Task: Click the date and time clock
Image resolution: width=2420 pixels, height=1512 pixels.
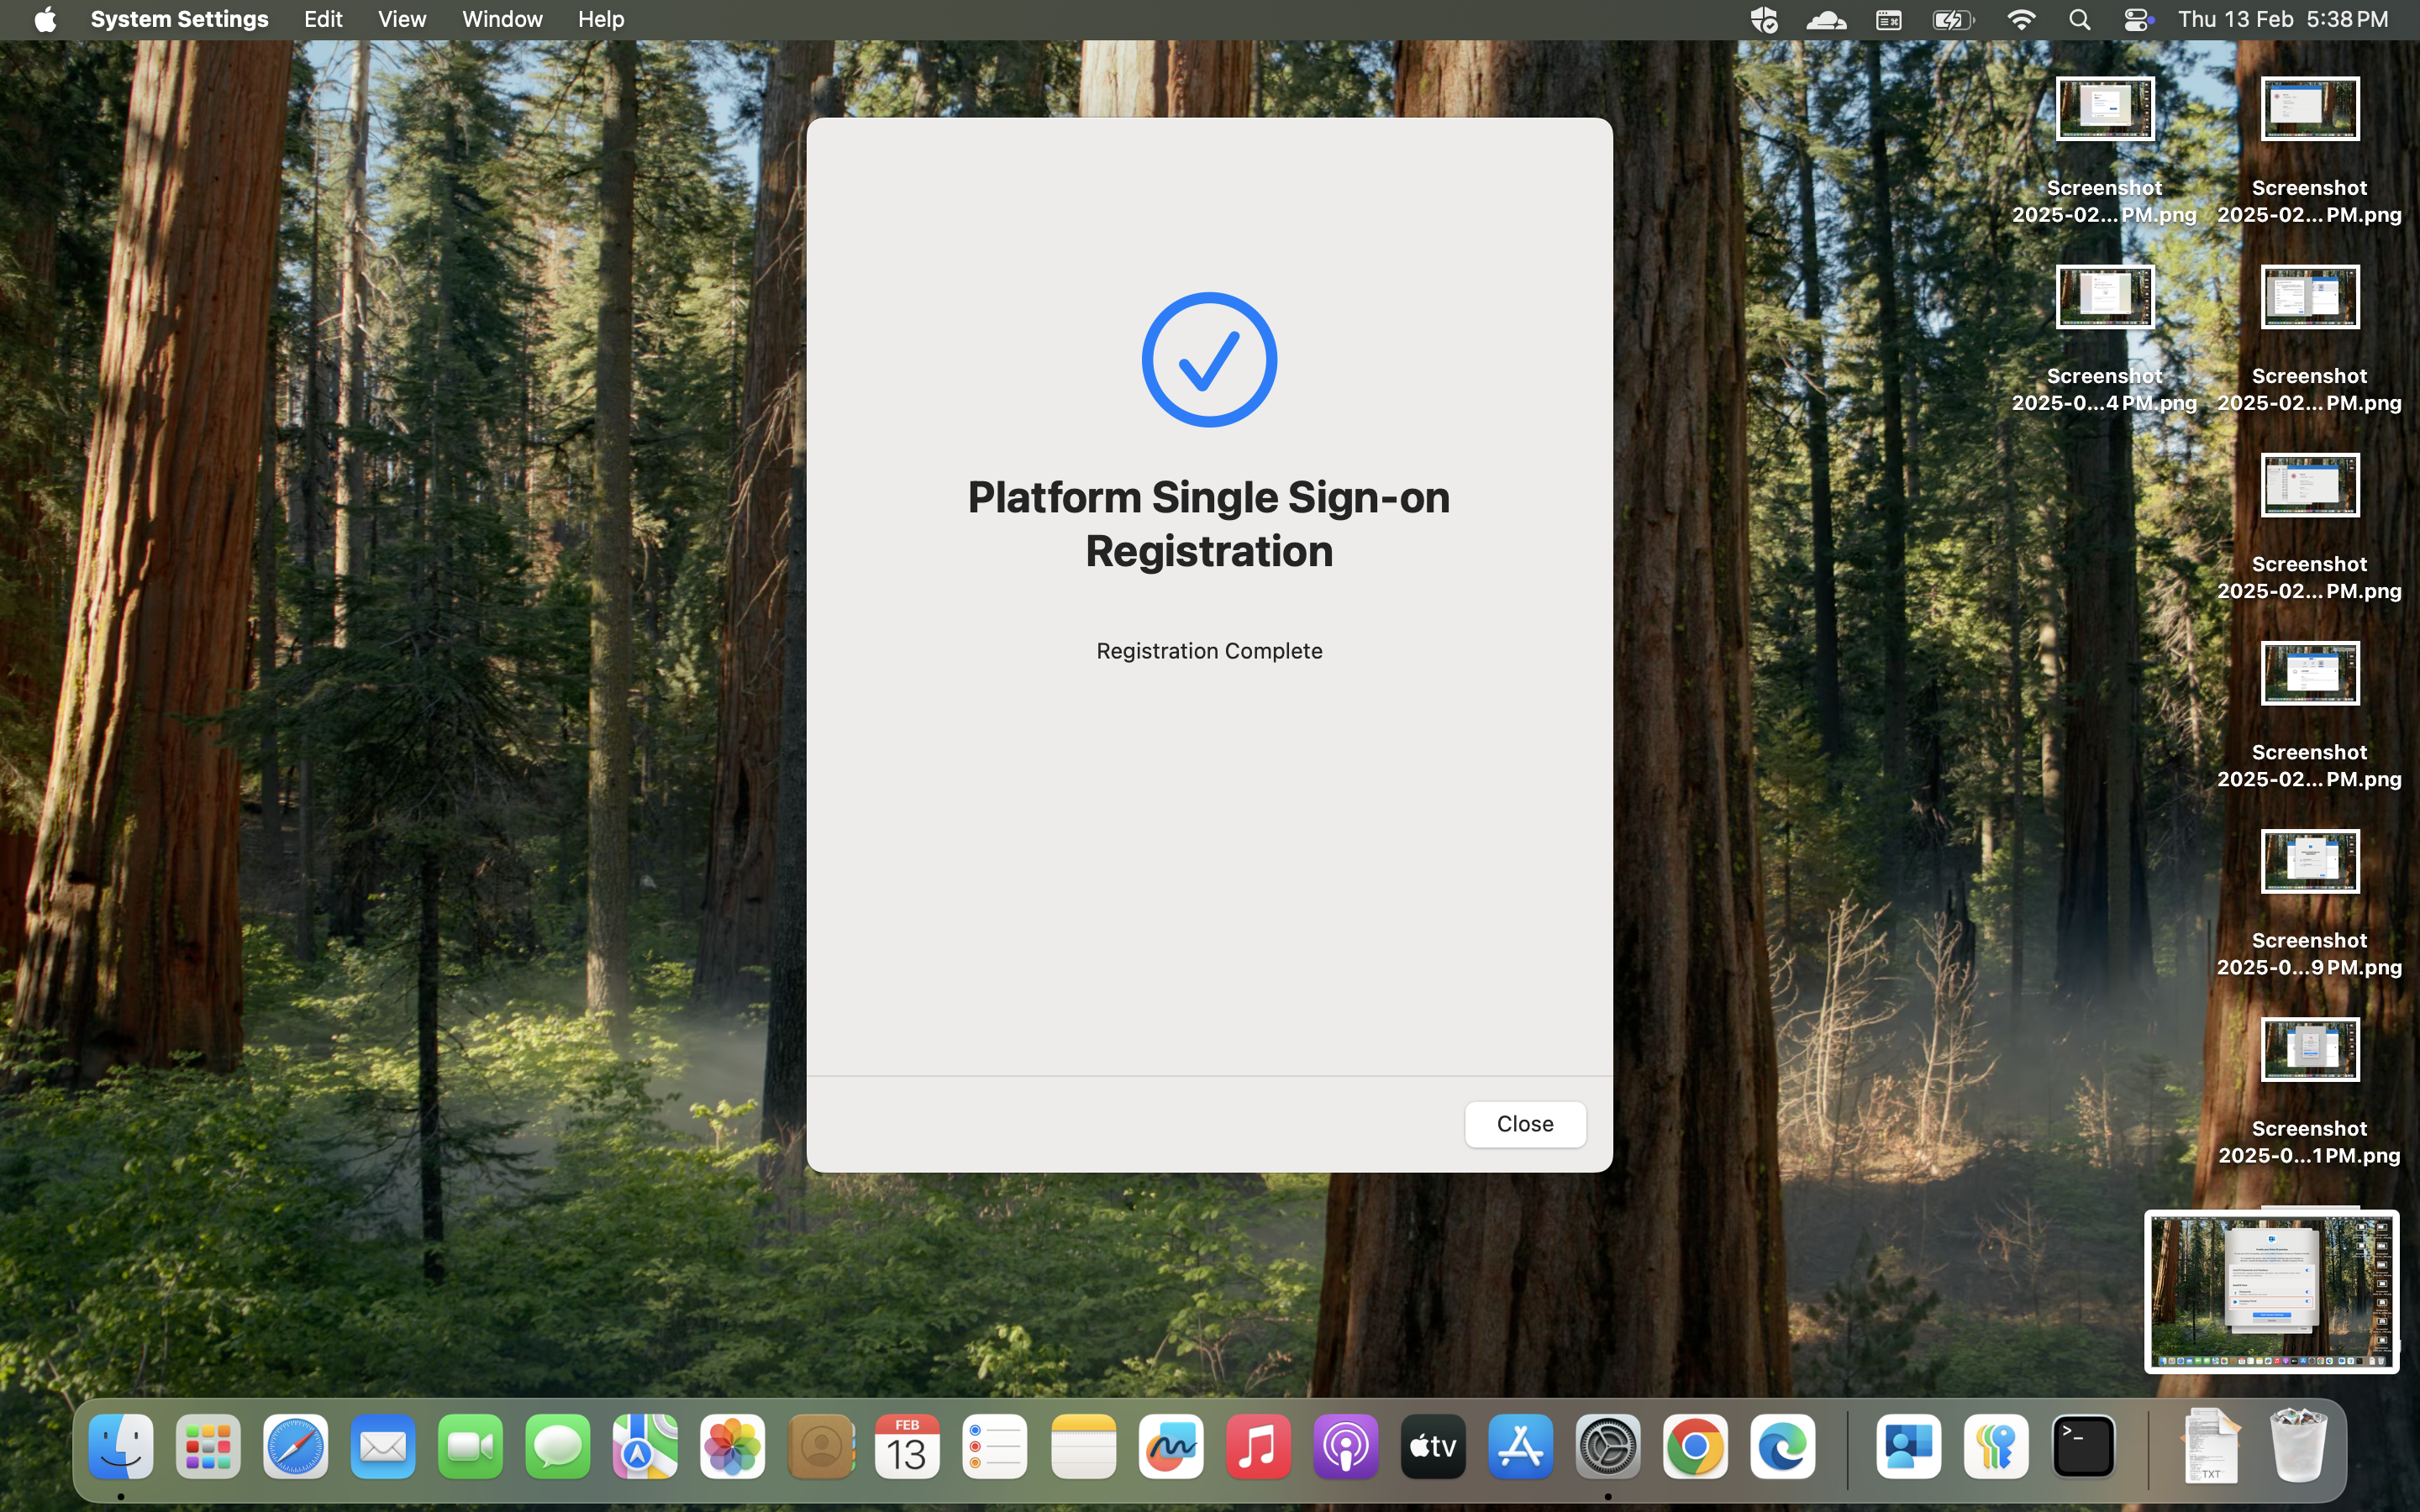Action: (2283, 19)
